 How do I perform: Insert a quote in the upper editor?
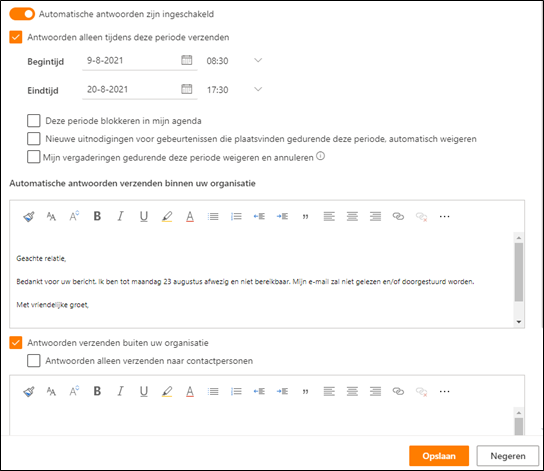tap(305, 216)
